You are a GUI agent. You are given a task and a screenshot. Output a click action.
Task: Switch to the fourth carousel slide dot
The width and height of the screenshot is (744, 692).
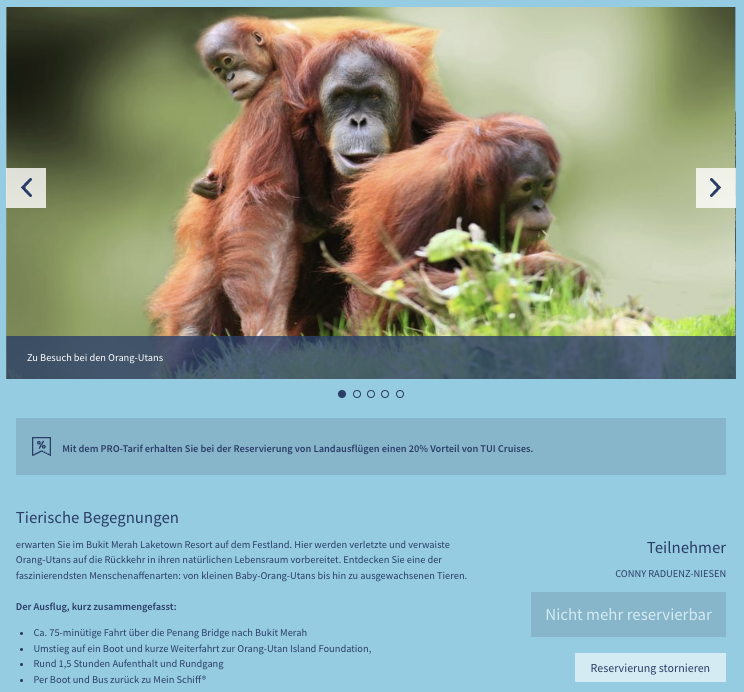385,394
